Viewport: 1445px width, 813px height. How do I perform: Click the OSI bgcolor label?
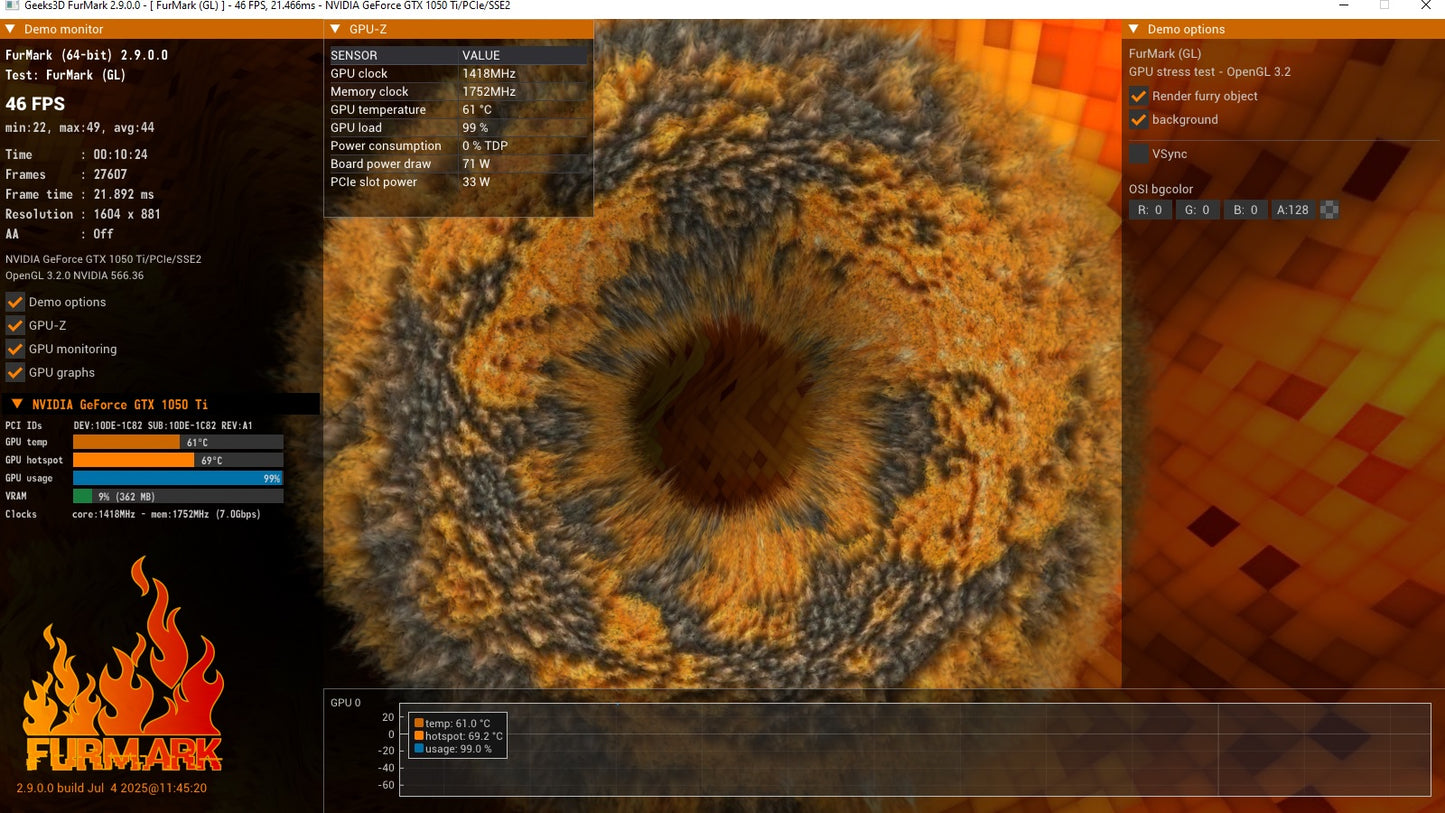tap(1161, 189)
